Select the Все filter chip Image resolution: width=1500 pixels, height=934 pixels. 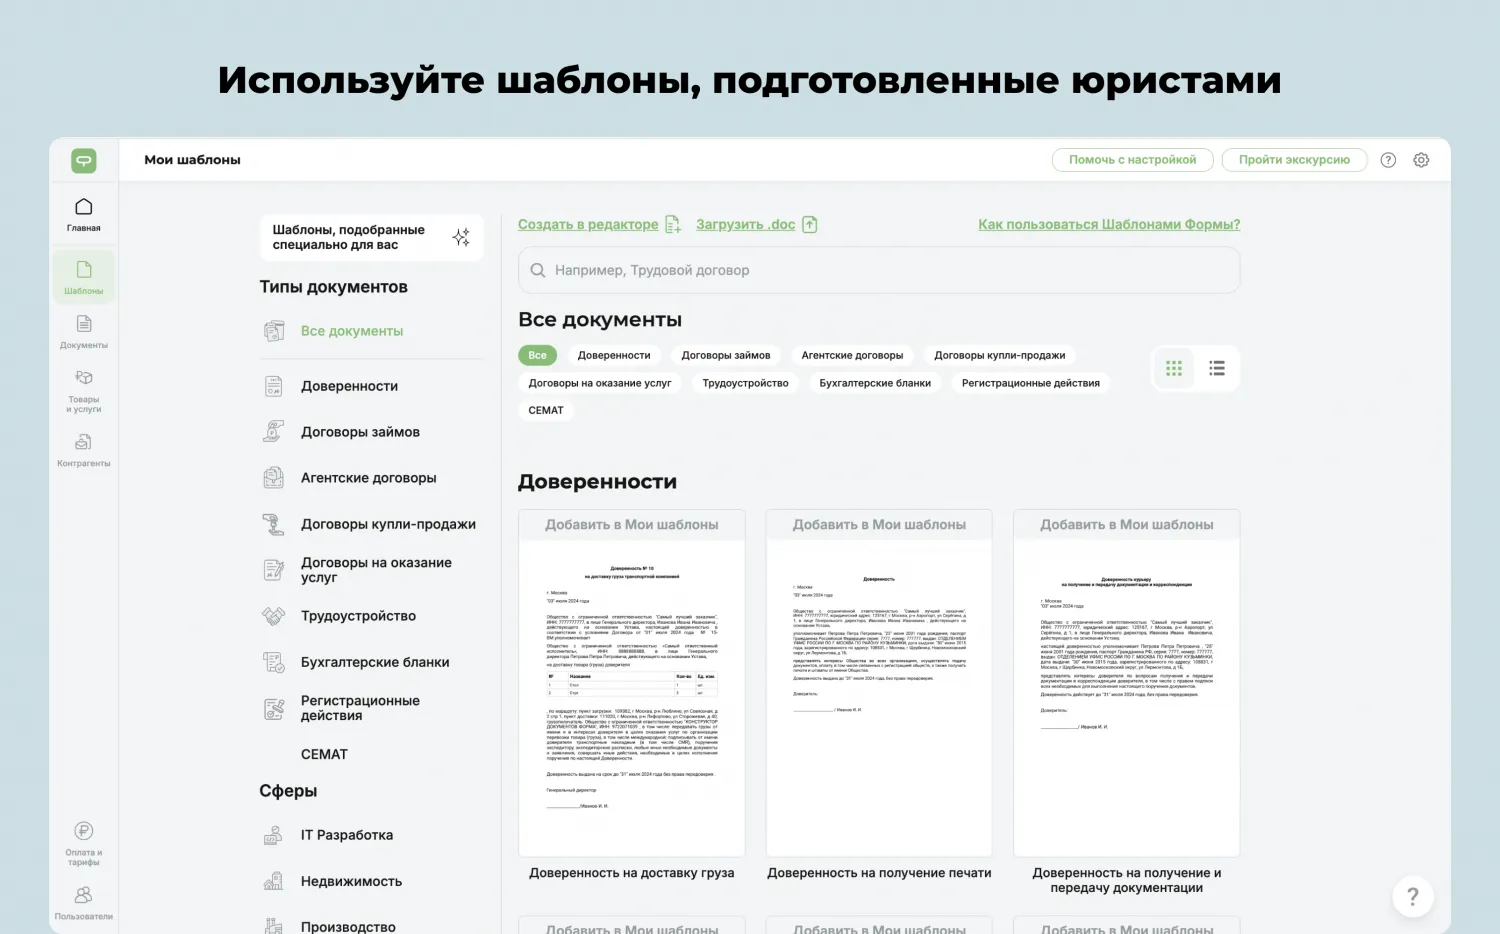[537, 355]
